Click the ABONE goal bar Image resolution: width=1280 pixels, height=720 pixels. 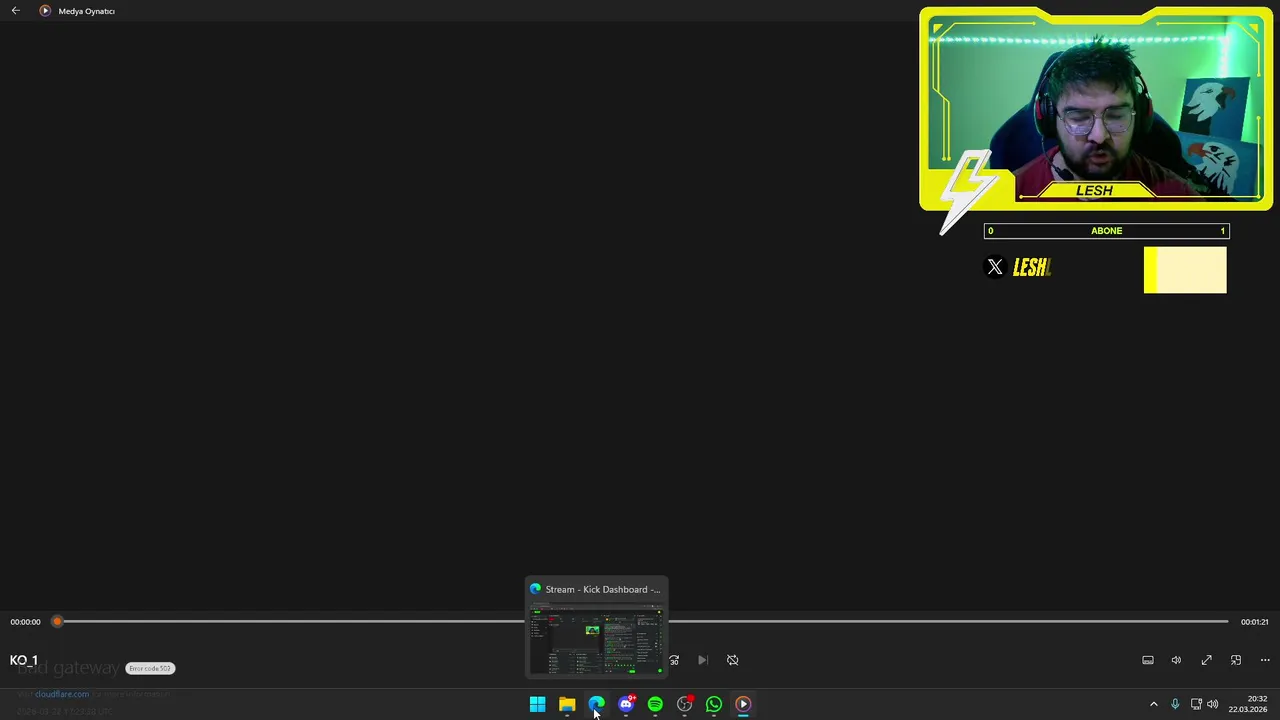[1106, 231]
